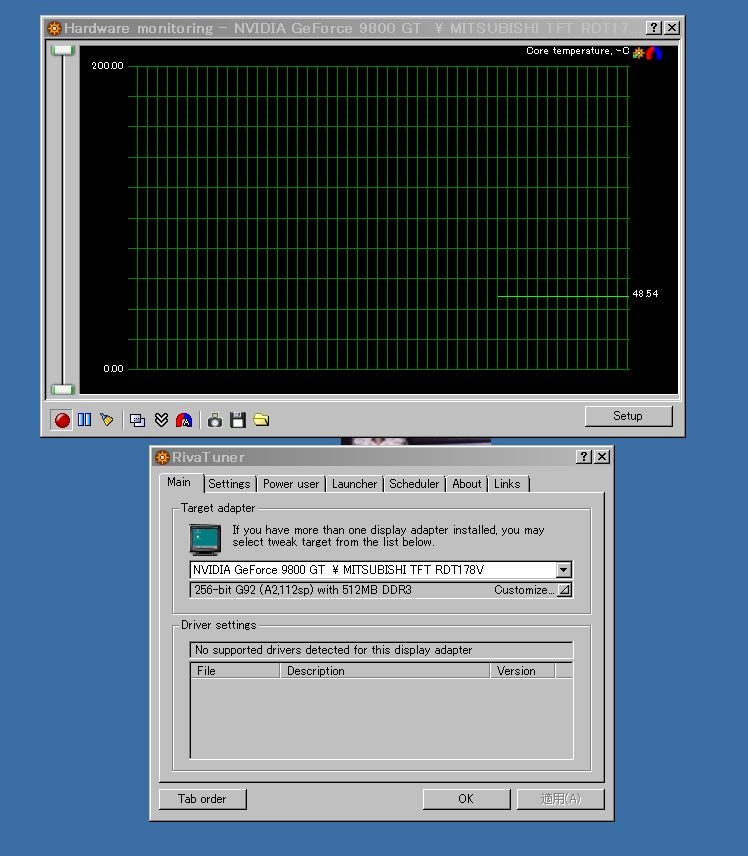Click the Core temperature graph label
The width and height of the screenshot is (748, 856).
tap(578, 51)
